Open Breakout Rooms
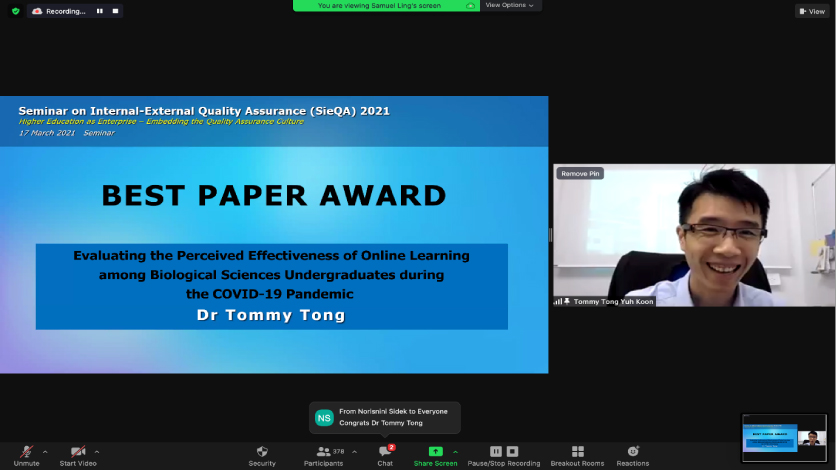836x470 pixels. (577, 456)
